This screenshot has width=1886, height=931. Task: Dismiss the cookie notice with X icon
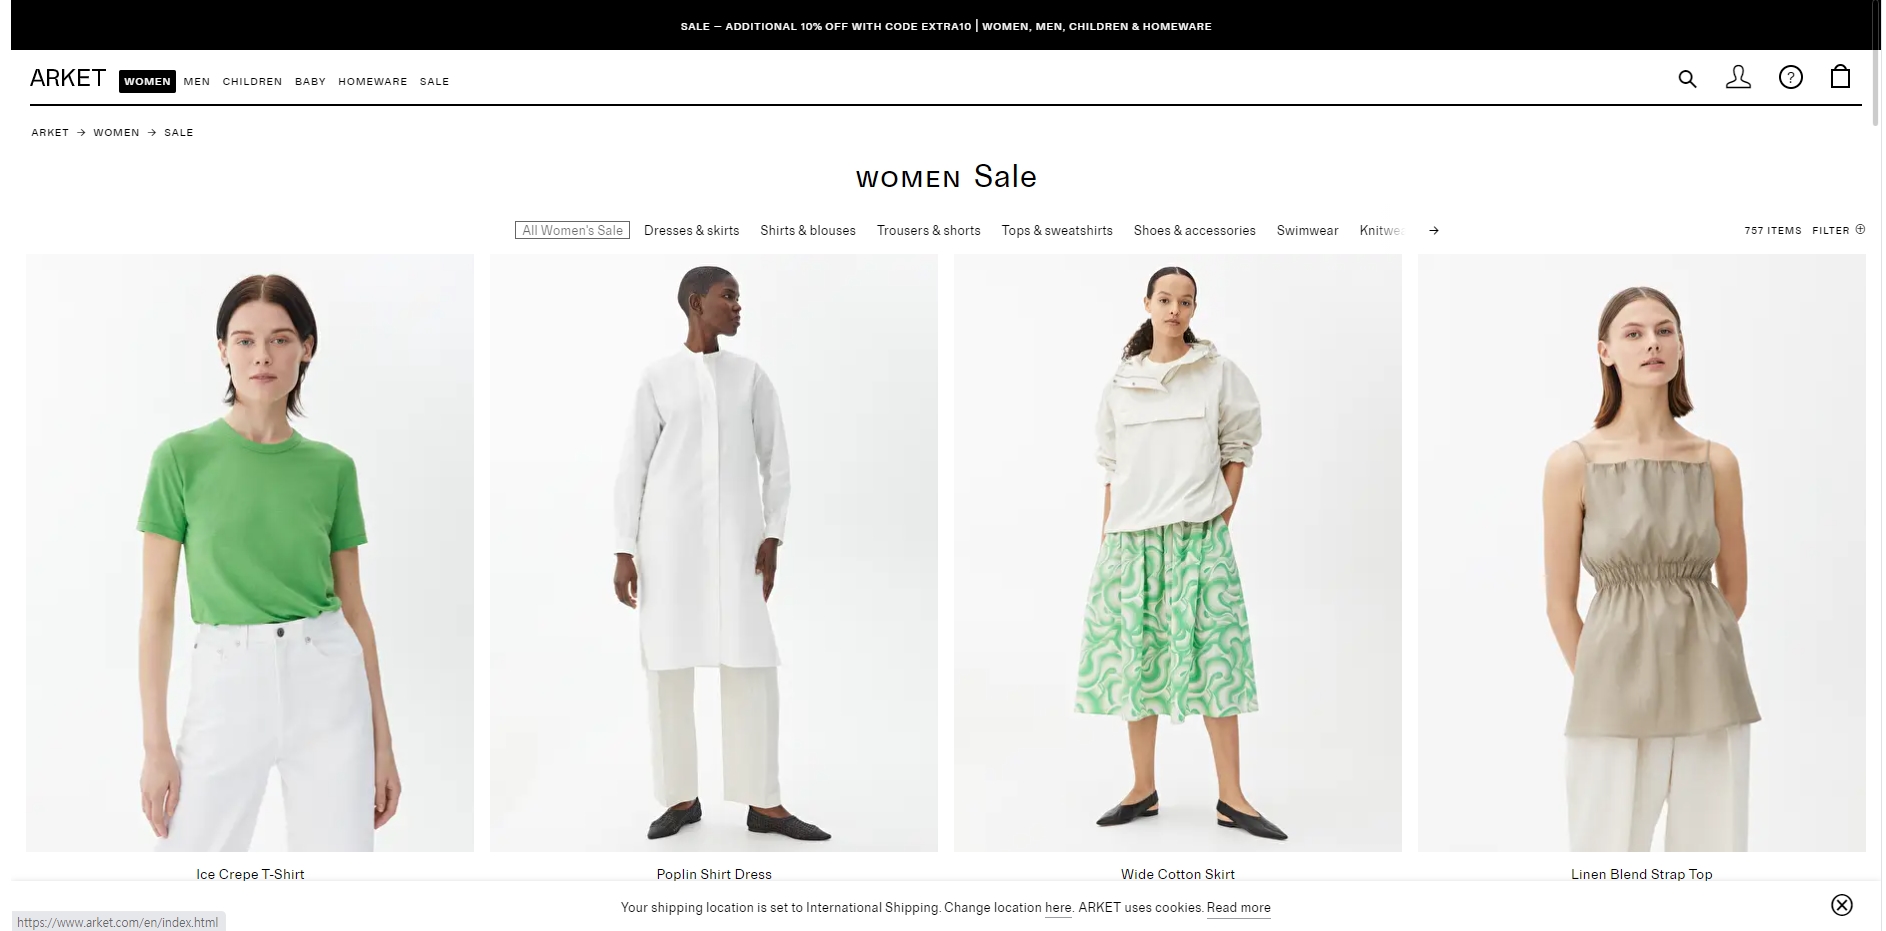tap(1841, 905)
